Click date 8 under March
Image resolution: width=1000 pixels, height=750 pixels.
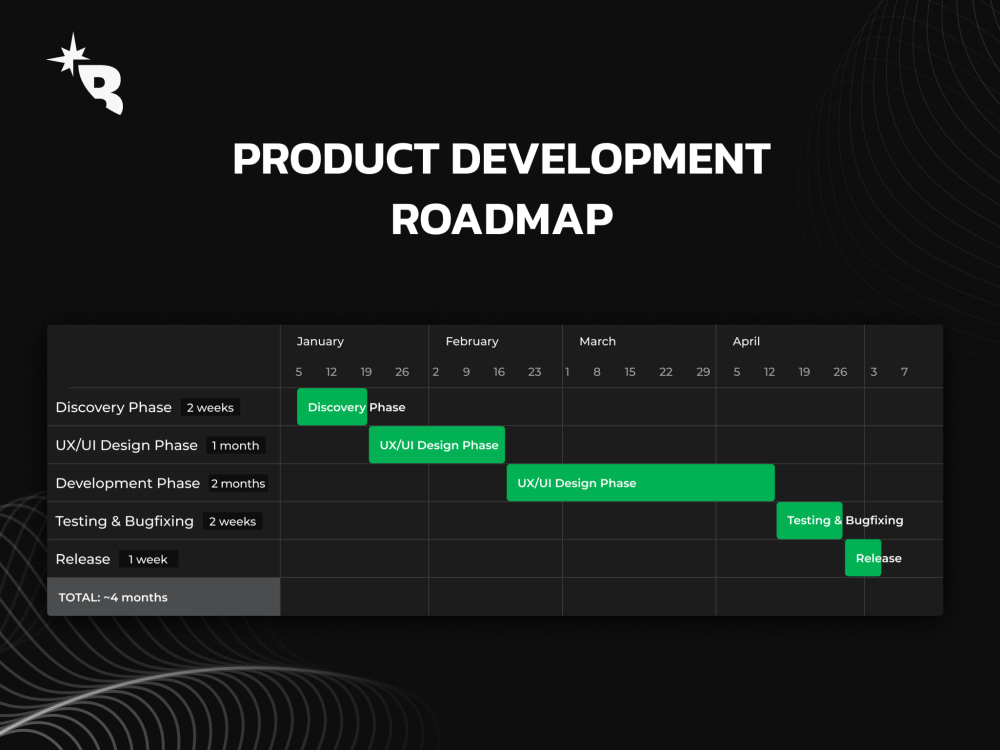597,372
